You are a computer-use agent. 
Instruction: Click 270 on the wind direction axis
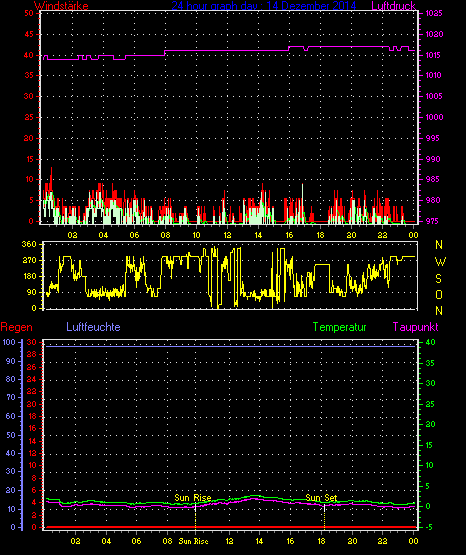coord(29,261)
